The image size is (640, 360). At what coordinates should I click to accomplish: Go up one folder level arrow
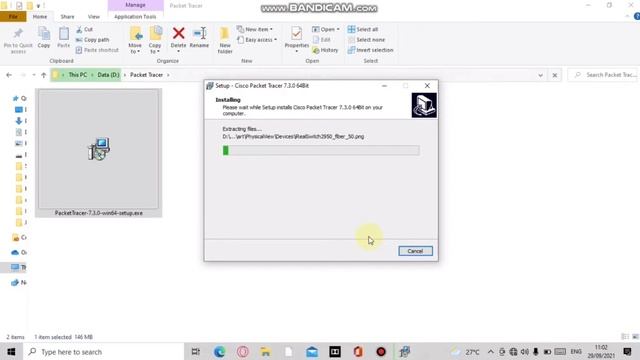click(x=44, y=75)
